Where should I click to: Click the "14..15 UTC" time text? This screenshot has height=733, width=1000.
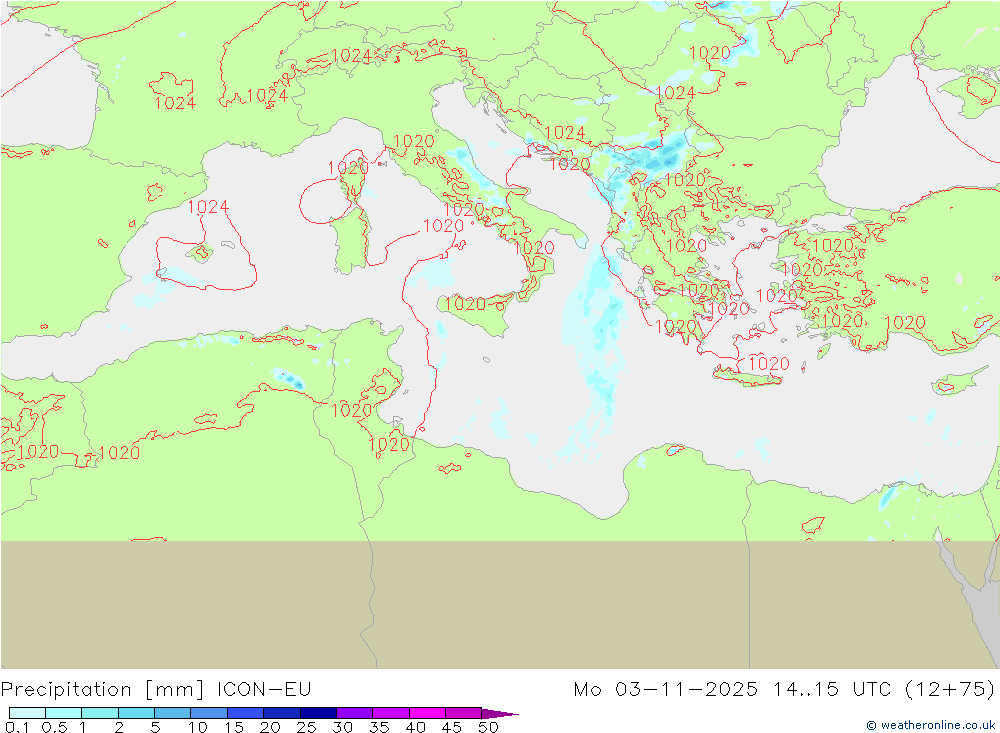click(x=832, y=689)
